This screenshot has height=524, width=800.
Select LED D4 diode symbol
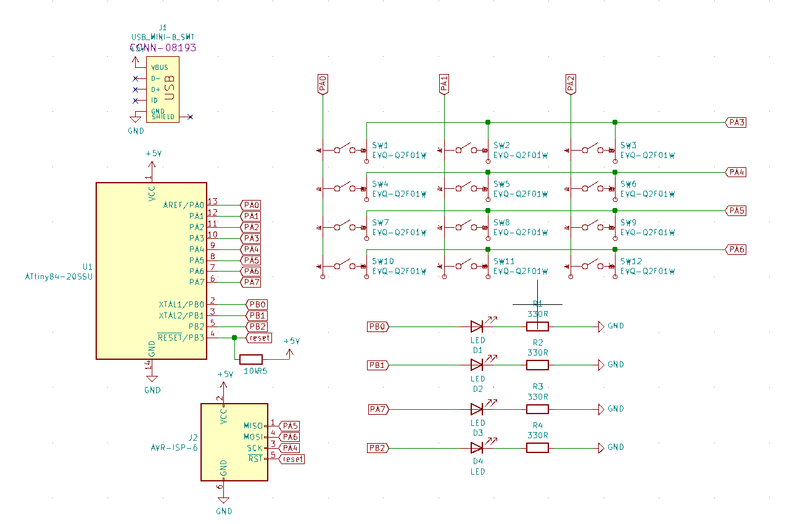477,447
